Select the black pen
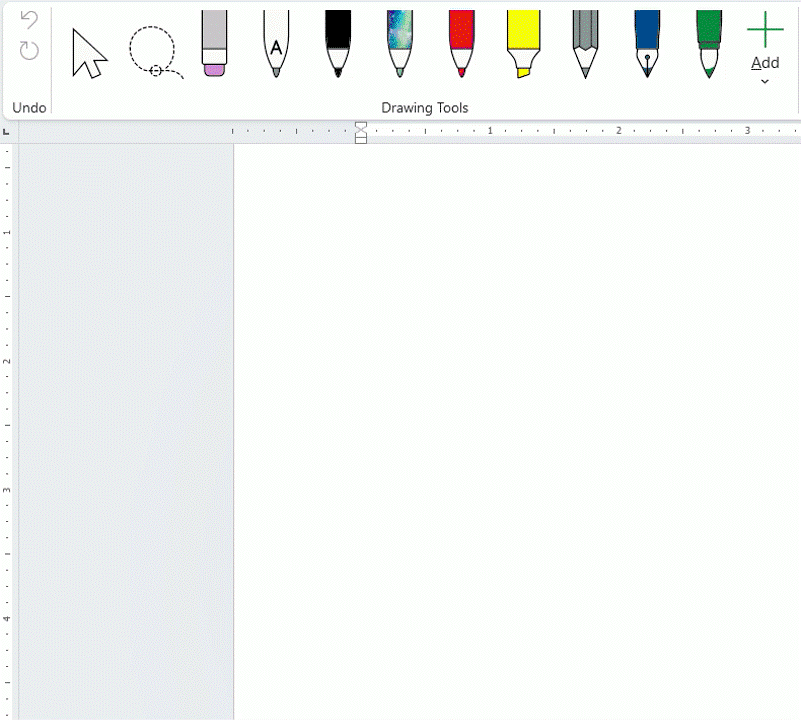Viewport: 801px width, 720px height. [338, 44]
